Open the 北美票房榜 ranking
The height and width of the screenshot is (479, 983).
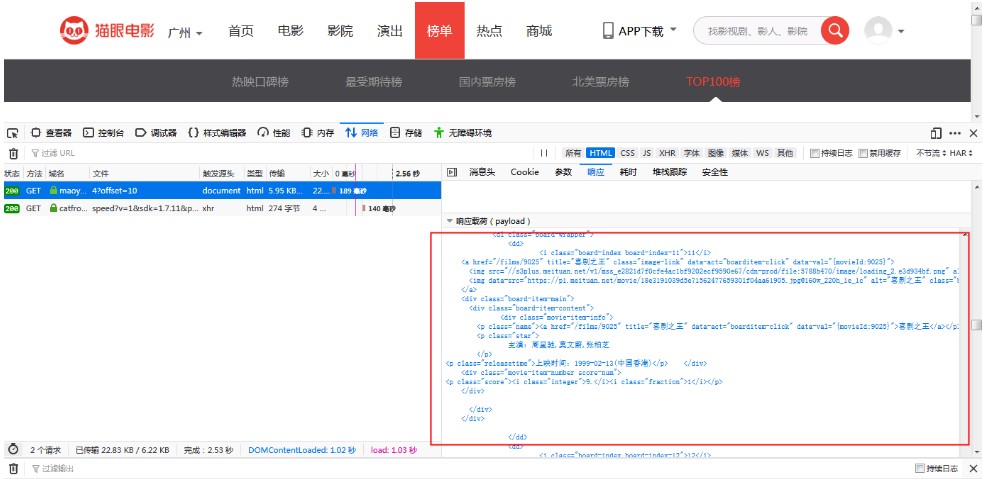[601, 82]
